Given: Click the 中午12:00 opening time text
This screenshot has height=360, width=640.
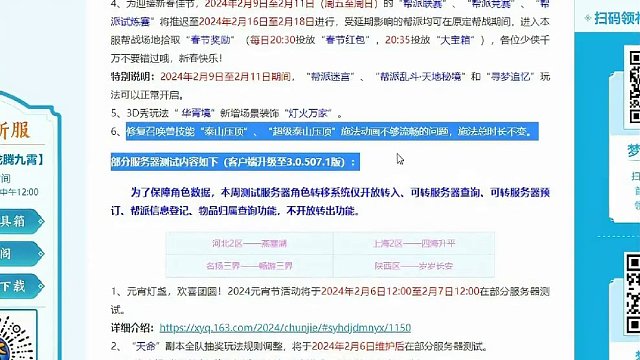Looking at the screenshot, I should click(x=19, y=192).
